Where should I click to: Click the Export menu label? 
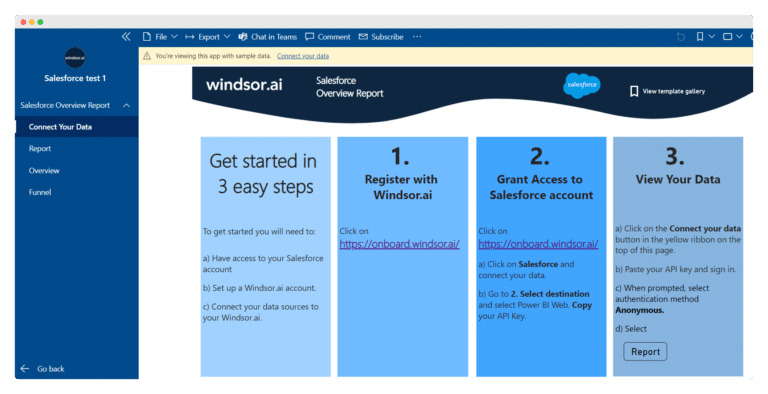[x=209, y=37]
